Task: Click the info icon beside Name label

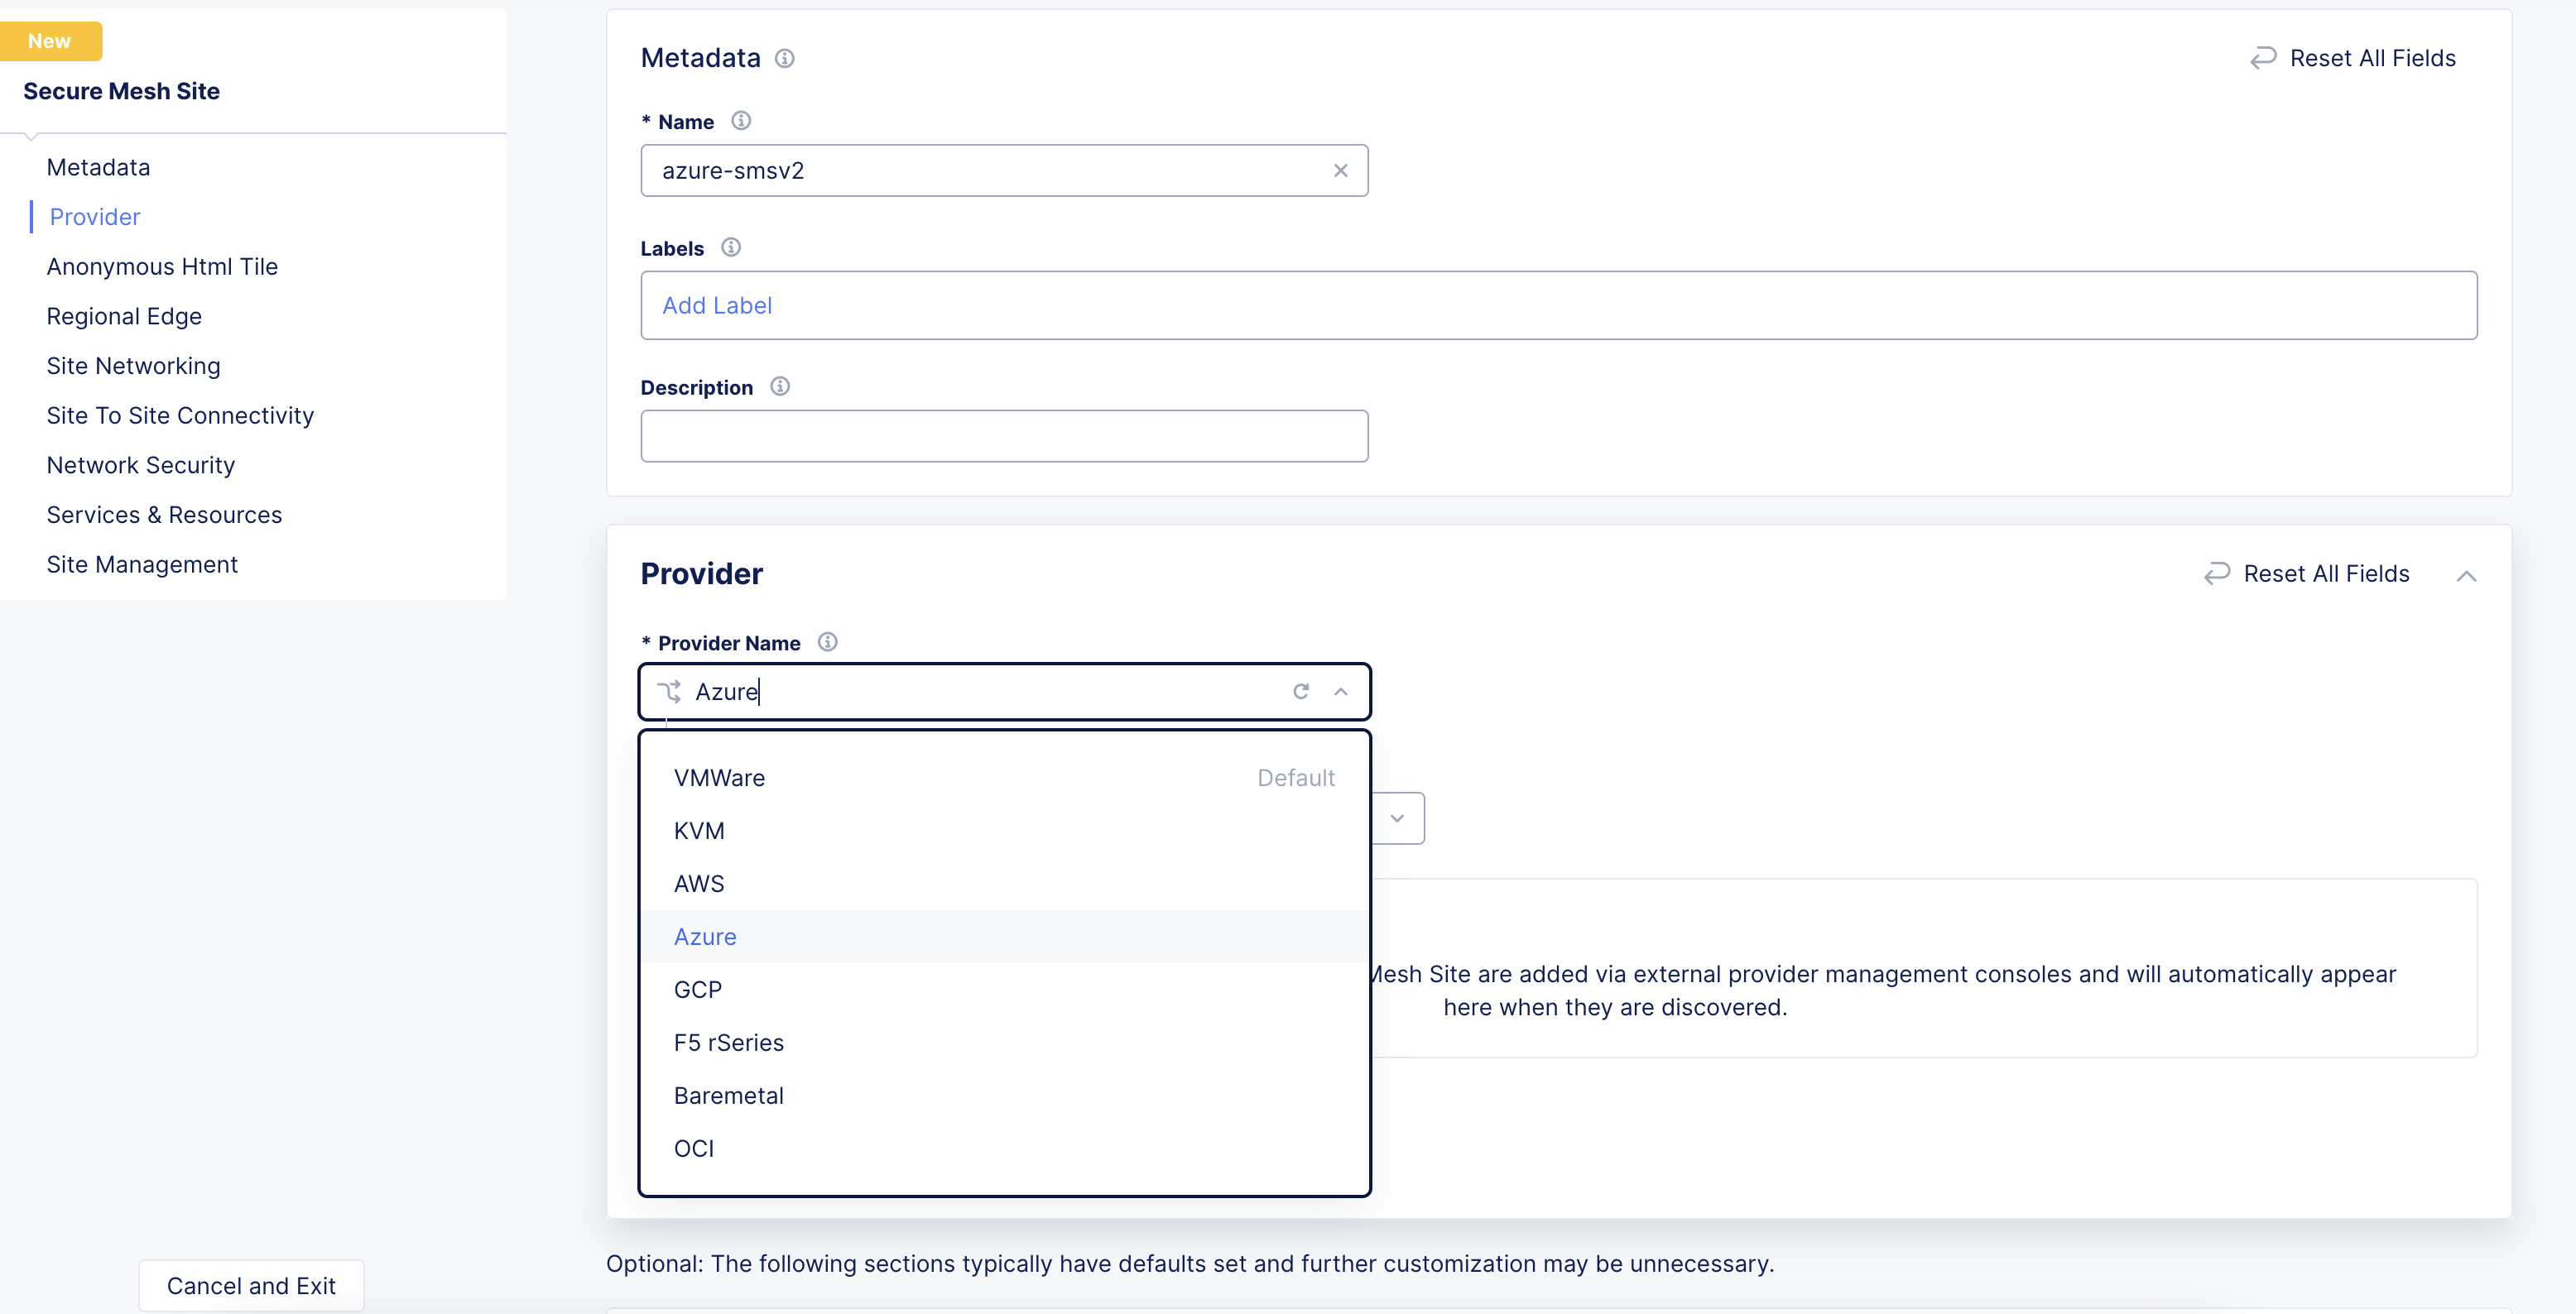Action: pos(741,121)
